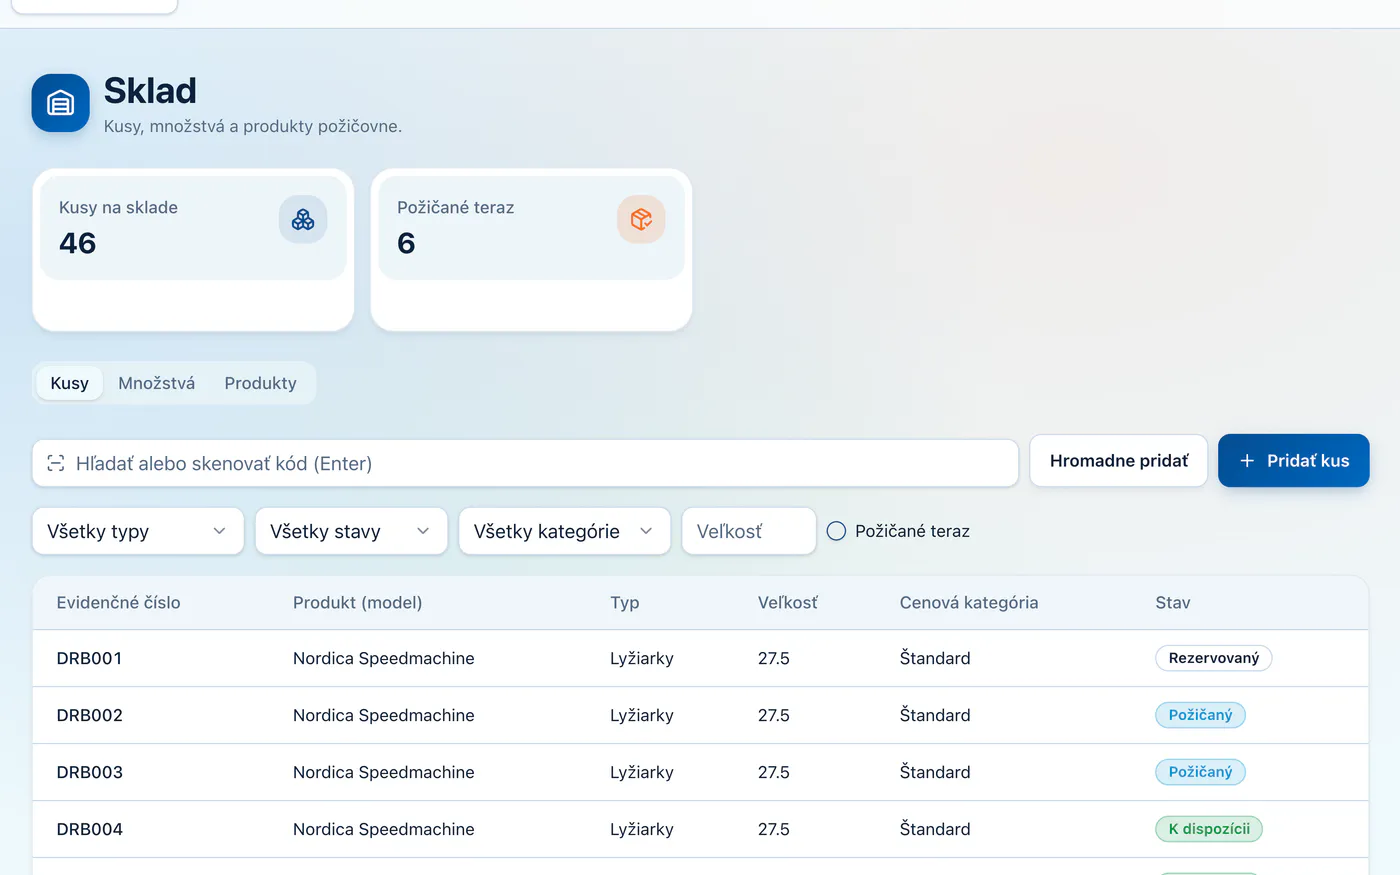Click the Produkt (model) column header
Screen dimensions: 1400x875
[357, 603]
